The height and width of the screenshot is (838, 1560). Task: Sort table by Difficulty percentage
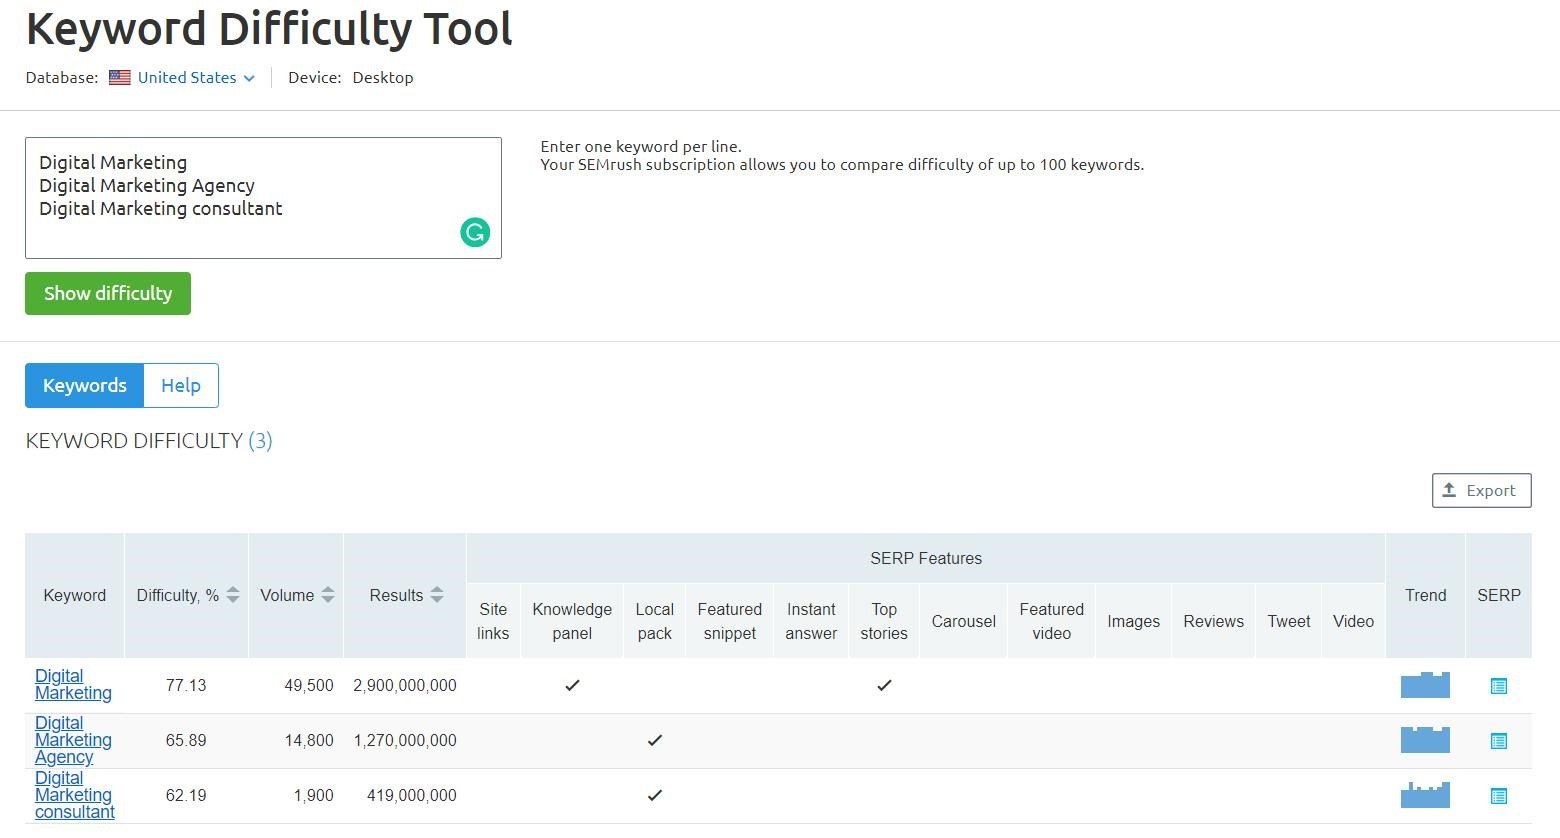(233, 595)
